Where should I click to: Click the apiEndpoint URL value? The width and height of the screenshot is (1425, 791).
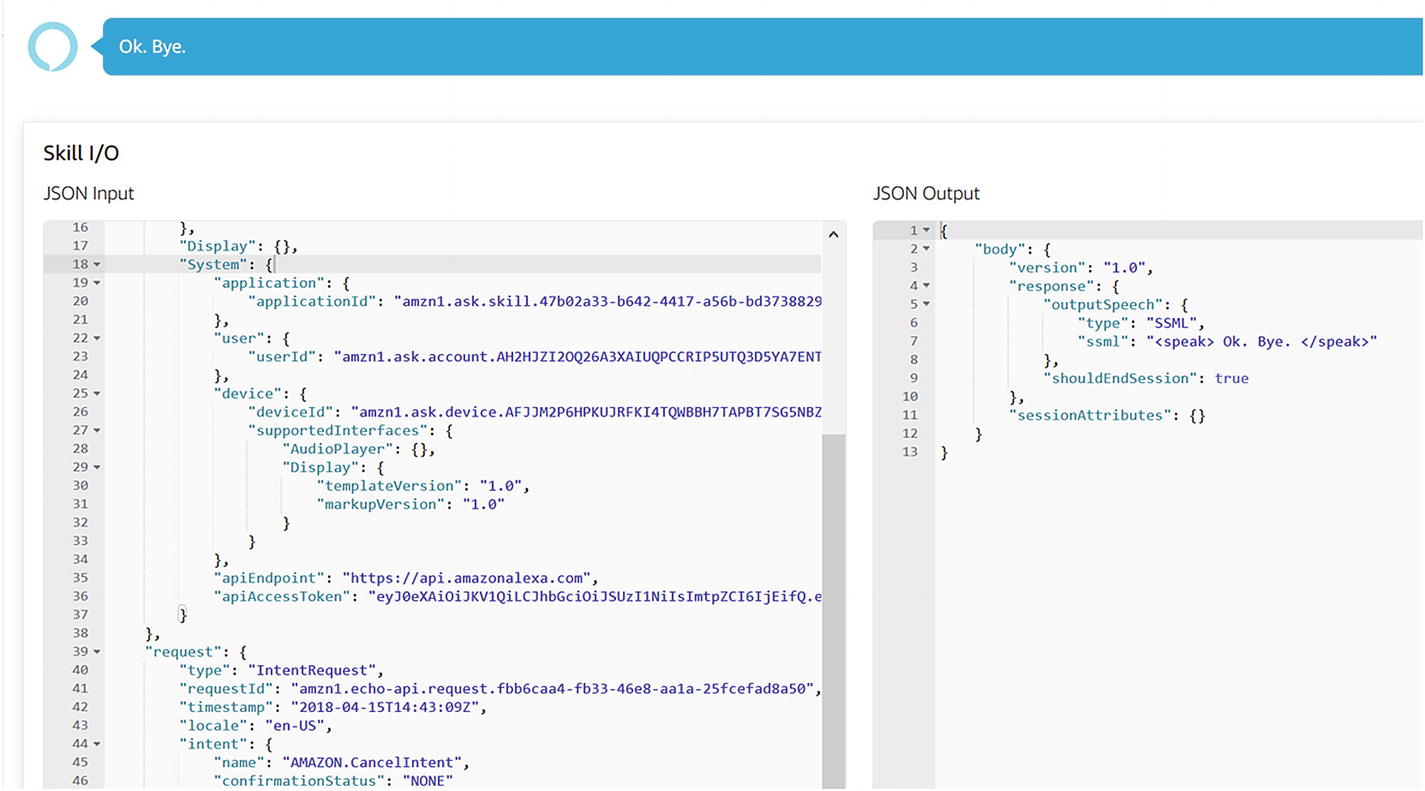[x=469, y=578]
